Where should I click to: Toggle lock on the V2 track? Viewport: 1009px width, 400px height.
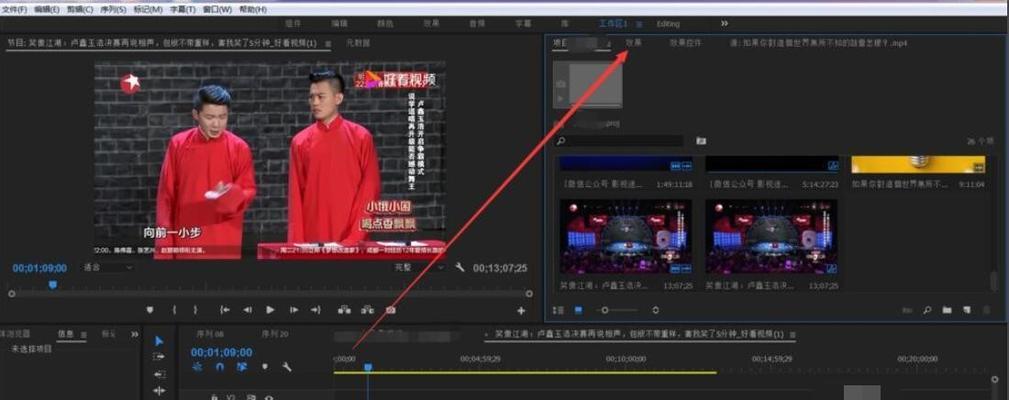click(214, 397)
